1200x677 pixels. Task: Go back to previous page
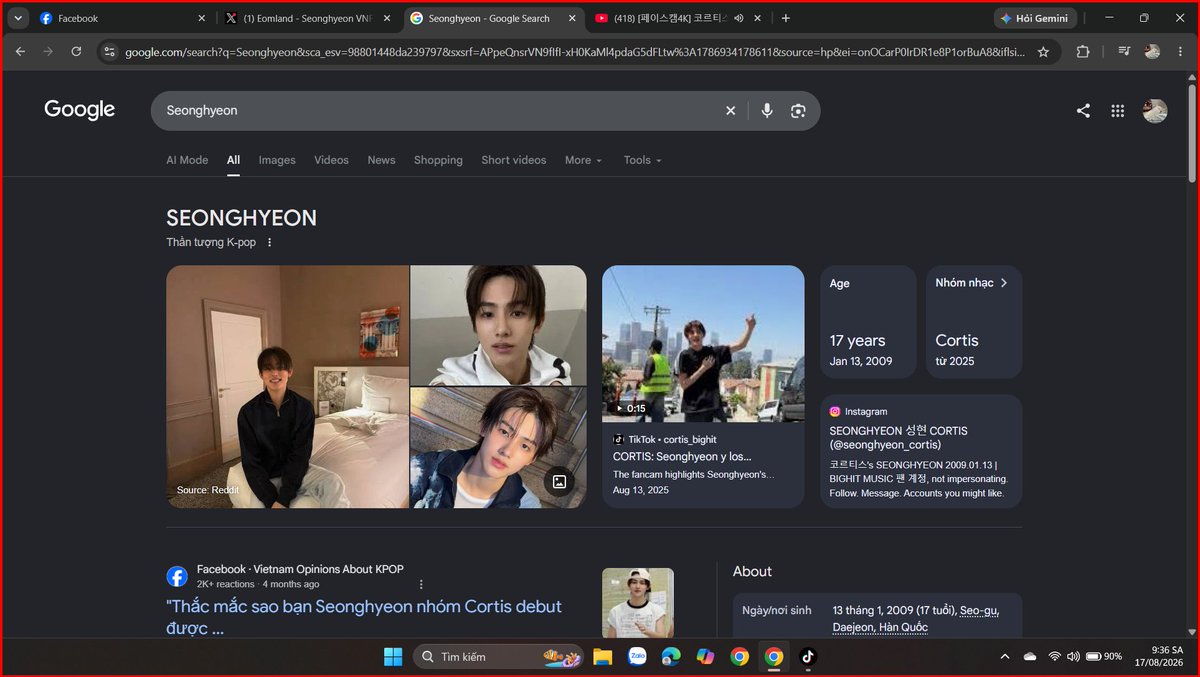pos(19,52)
